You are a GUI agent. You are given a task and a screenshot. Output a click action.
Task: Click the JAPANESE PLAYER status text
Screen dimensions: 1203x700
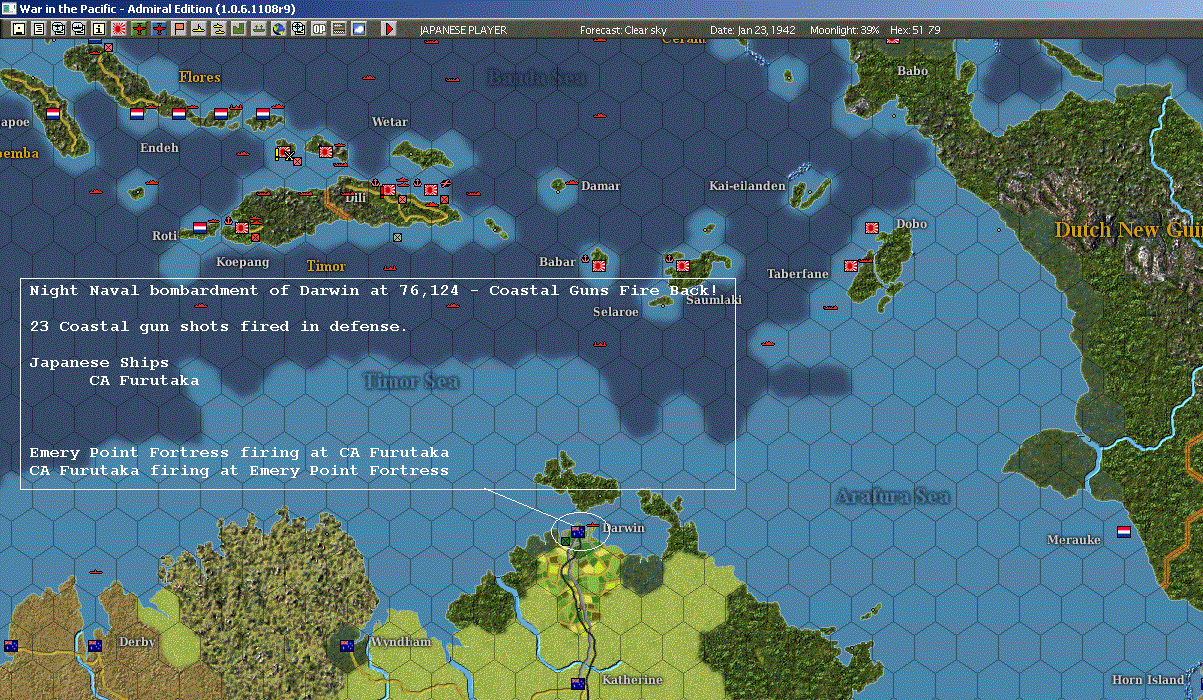pos(463,30)
